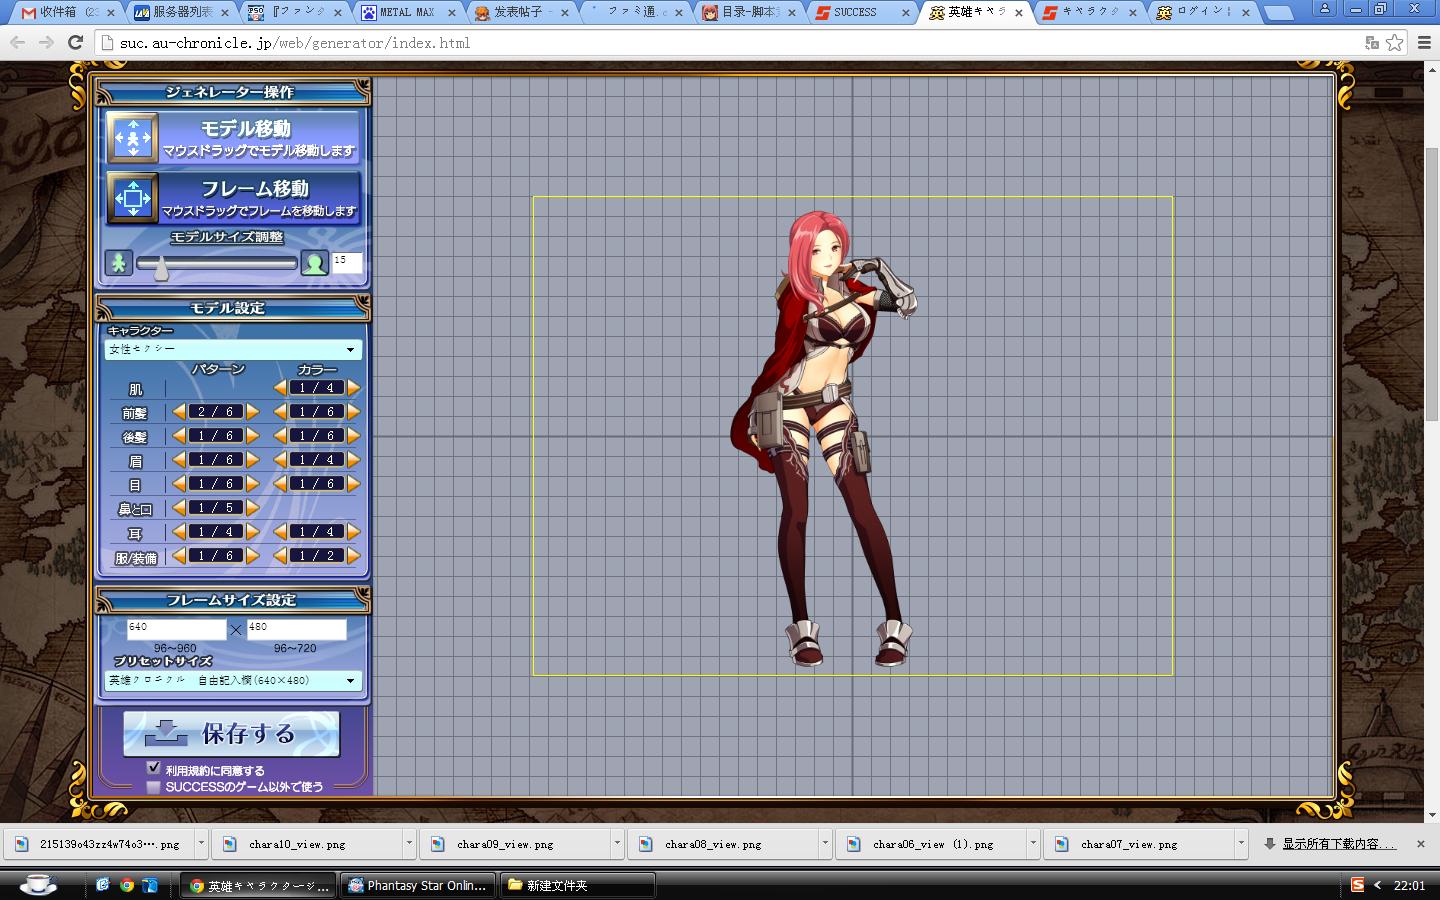The image size is (1440, 900).
Task: Close the downloads bar
Action: click(1420, 844)
